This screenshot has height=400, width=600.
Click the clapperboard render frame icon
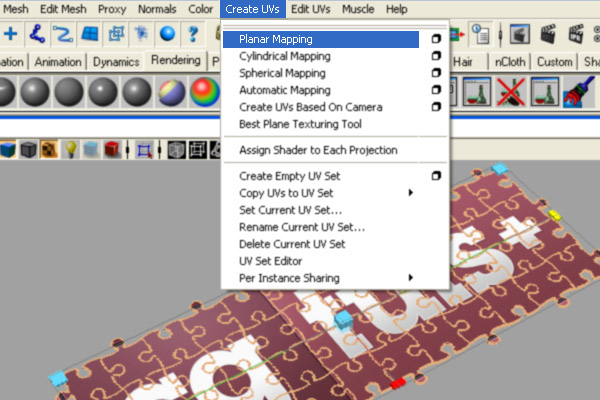[548, 34]
